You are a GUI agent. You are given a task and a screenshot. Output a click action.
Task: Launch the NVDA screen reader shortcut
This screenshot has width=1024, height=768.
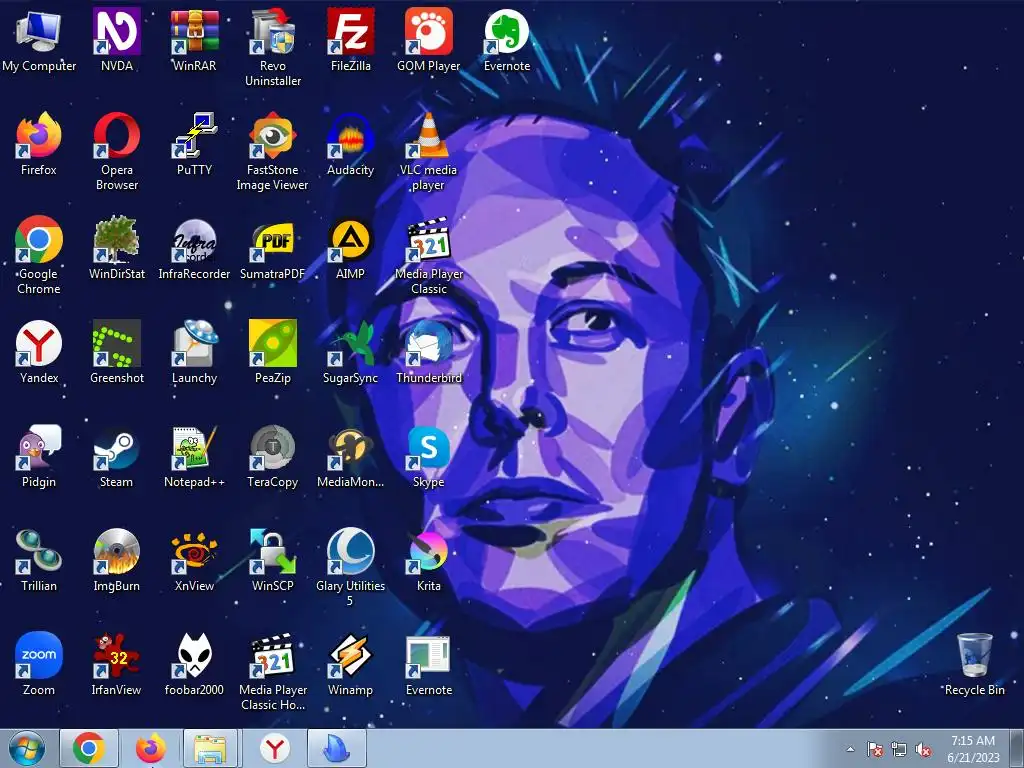[116, 31]
